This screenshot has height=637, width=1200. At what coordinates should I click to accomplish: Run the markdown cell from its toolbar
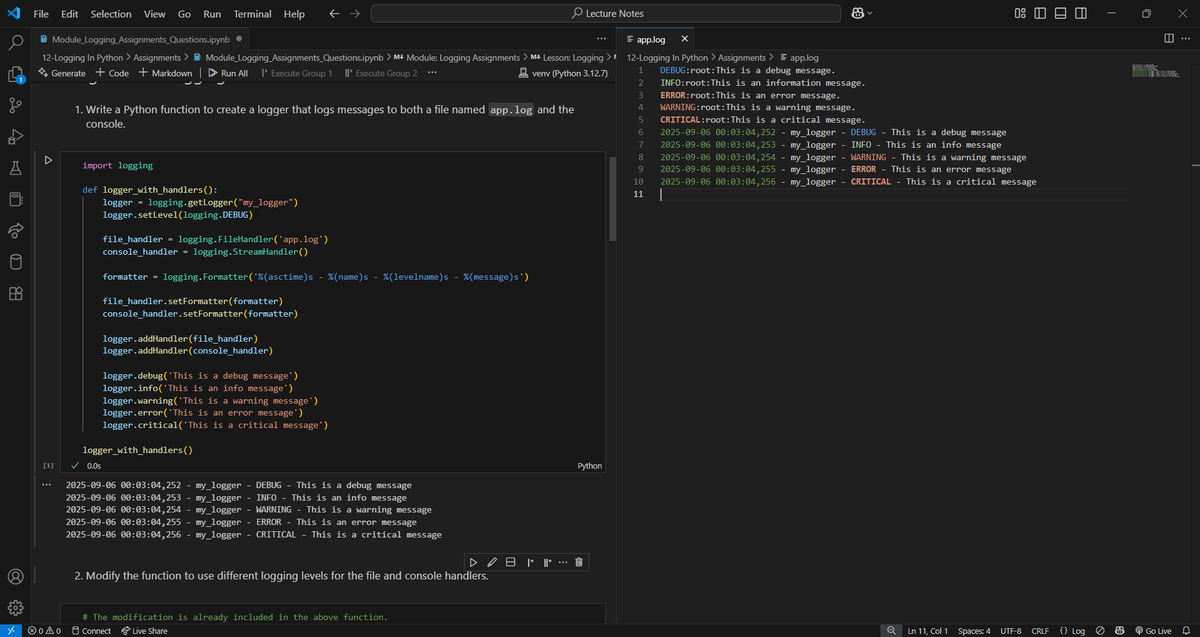[474, 563]
